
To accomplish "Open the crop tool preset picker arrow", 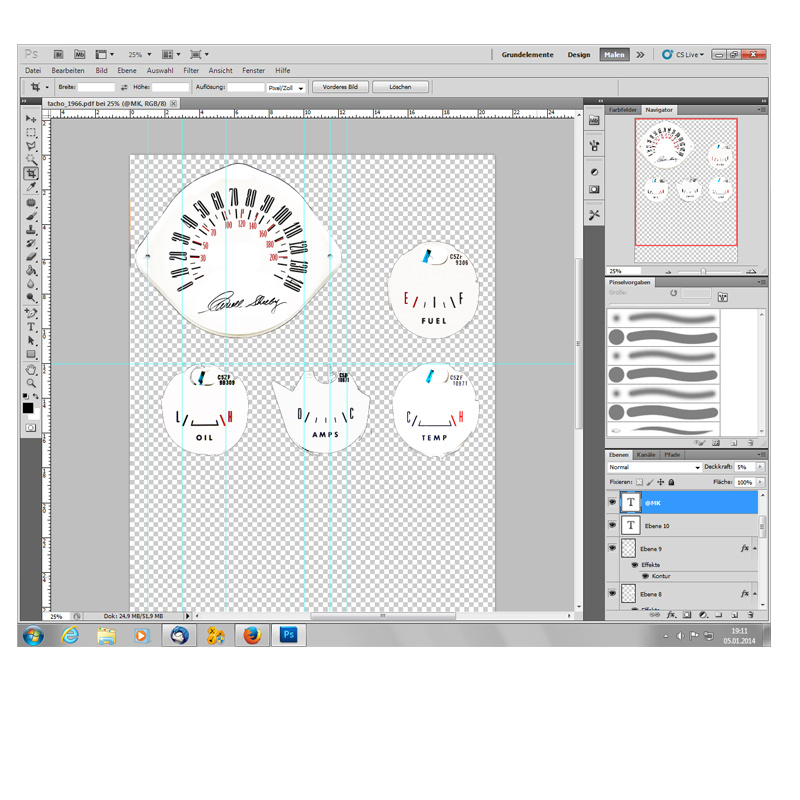I will pyautogui.click(x=47, y=87).
